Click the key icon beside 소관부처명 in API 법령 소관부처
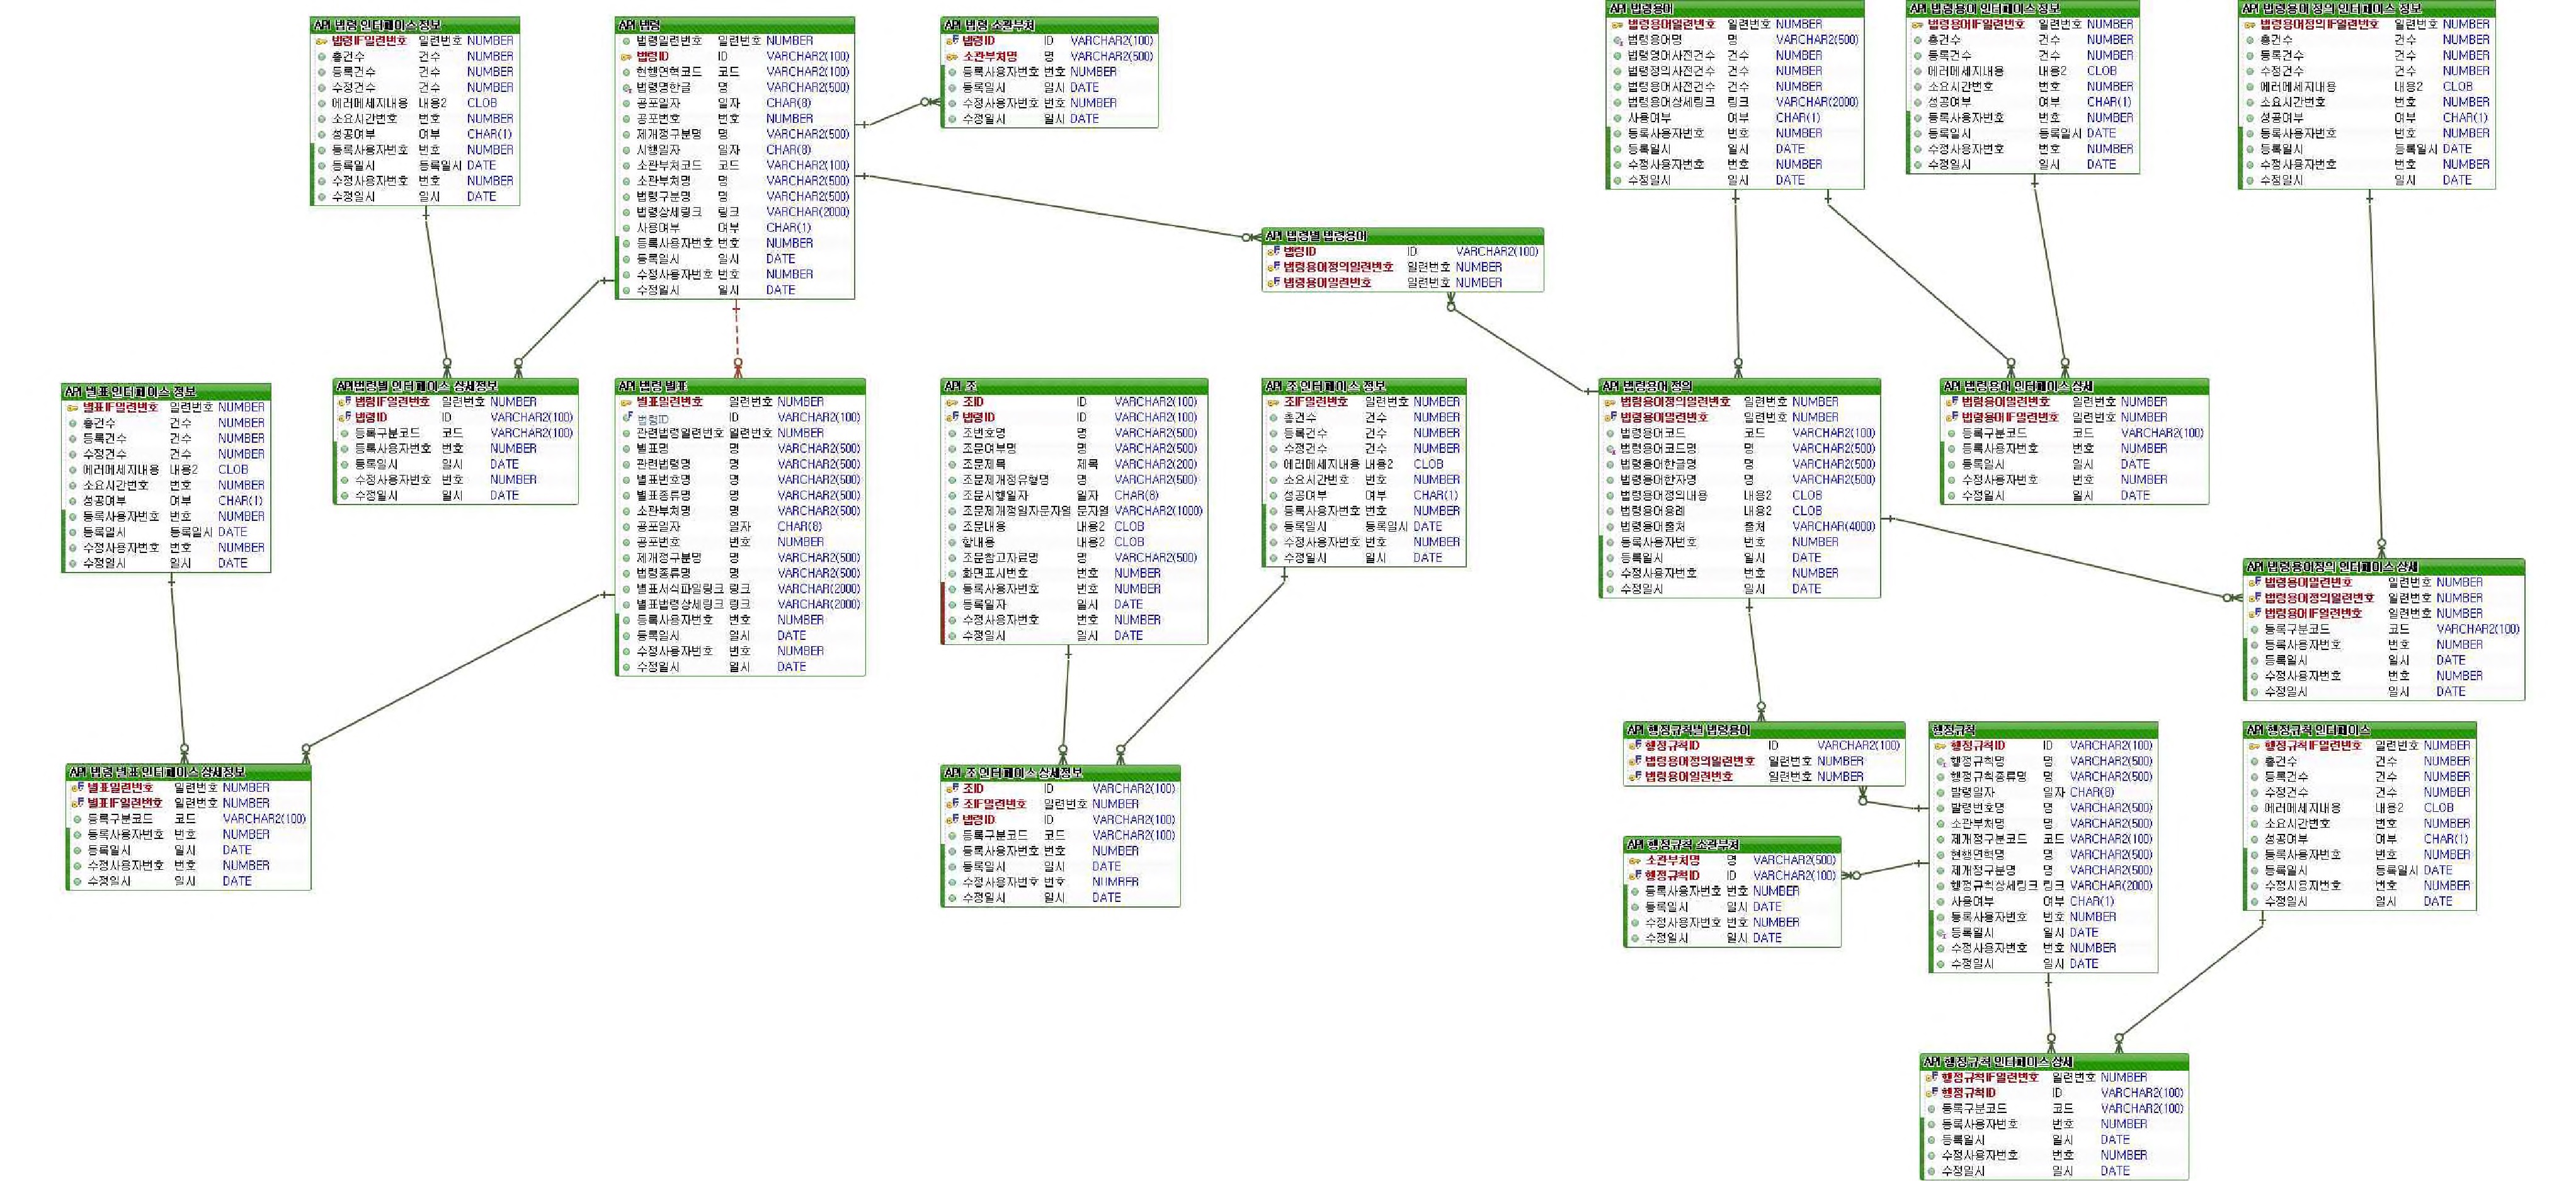 (952, 57)
